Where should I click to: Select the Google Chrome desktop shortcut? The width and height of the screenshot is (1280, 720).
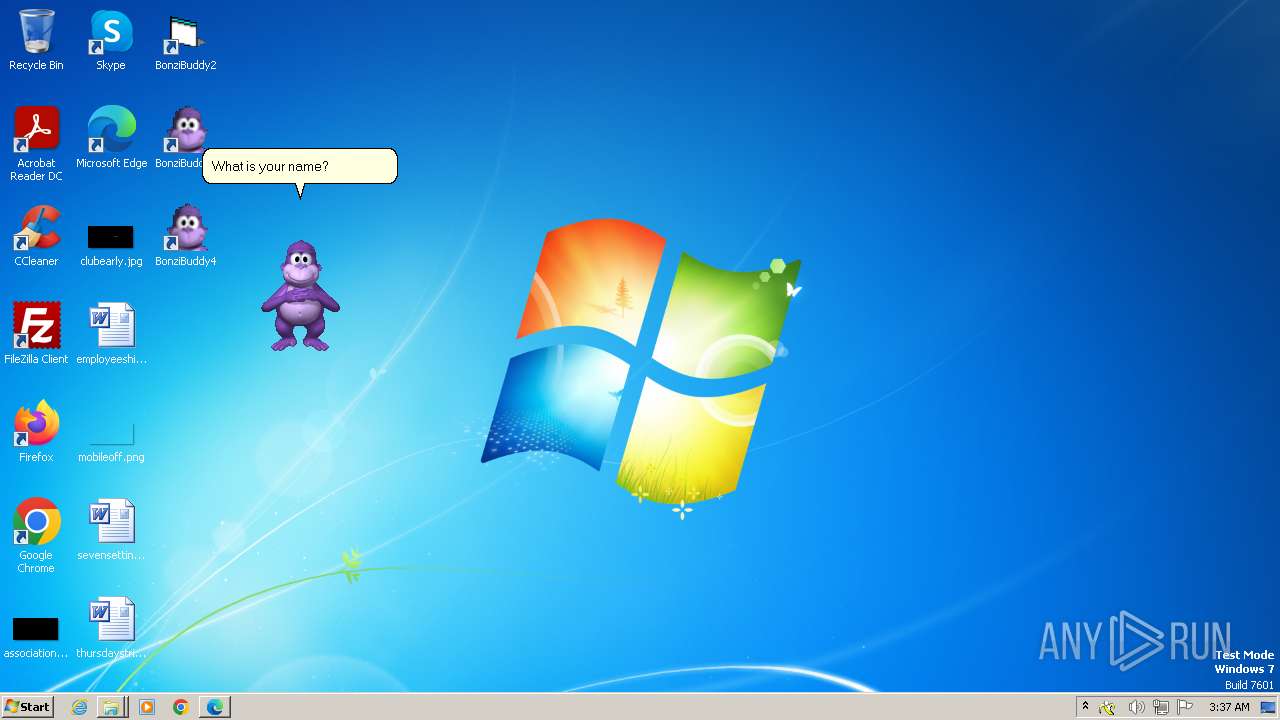point(36,536)
